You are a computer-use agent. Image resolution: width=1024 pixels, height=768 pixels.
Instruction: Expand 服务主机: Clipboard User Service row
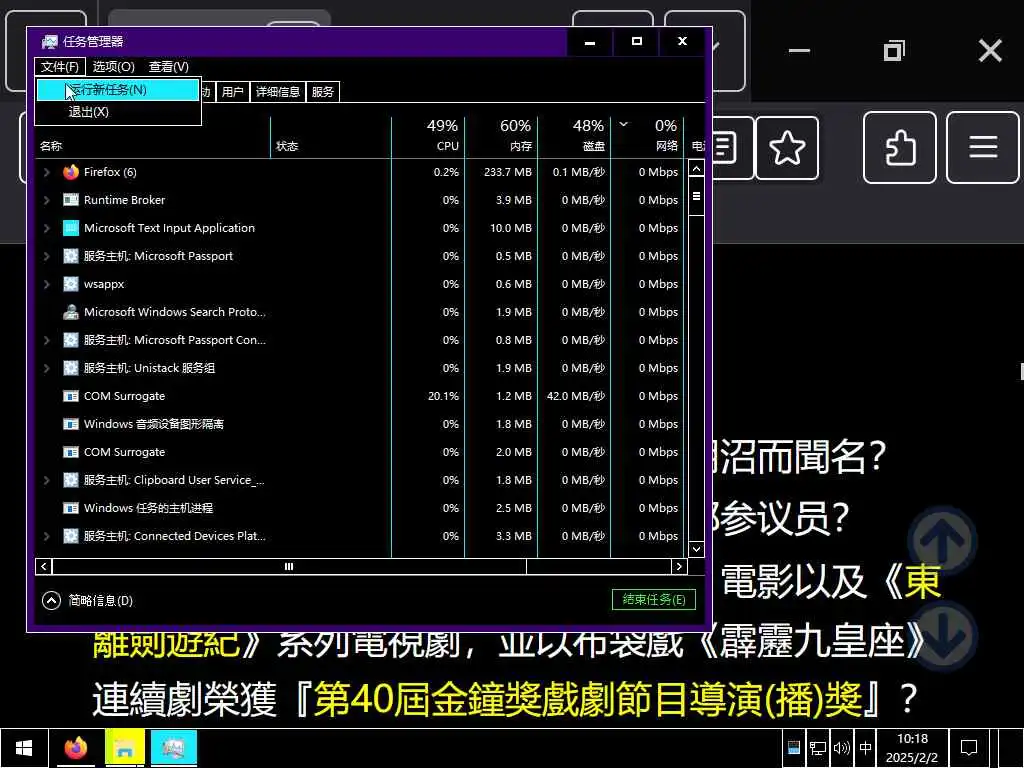tap(46, 481)
